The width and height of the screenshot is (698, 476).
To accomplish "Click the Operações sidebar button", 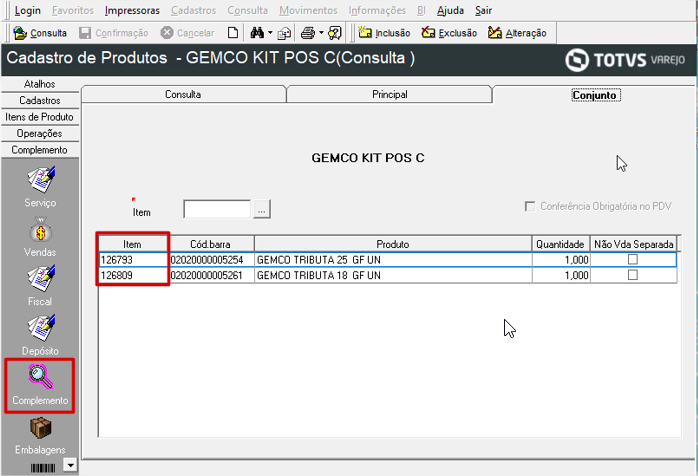I will point(40,133).
